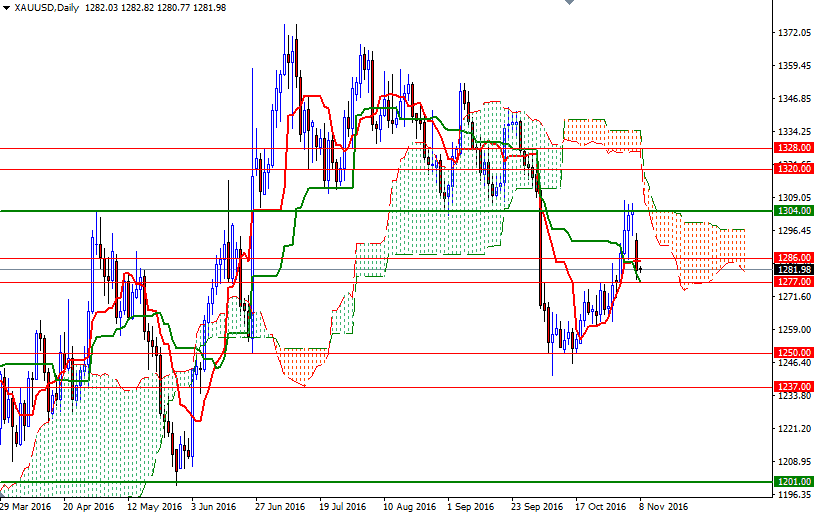Image resolution: width=814 pixels, height=514 pixels.
Task: Click the 1296.45 price scale value
Action: click(x=794, y=231)
